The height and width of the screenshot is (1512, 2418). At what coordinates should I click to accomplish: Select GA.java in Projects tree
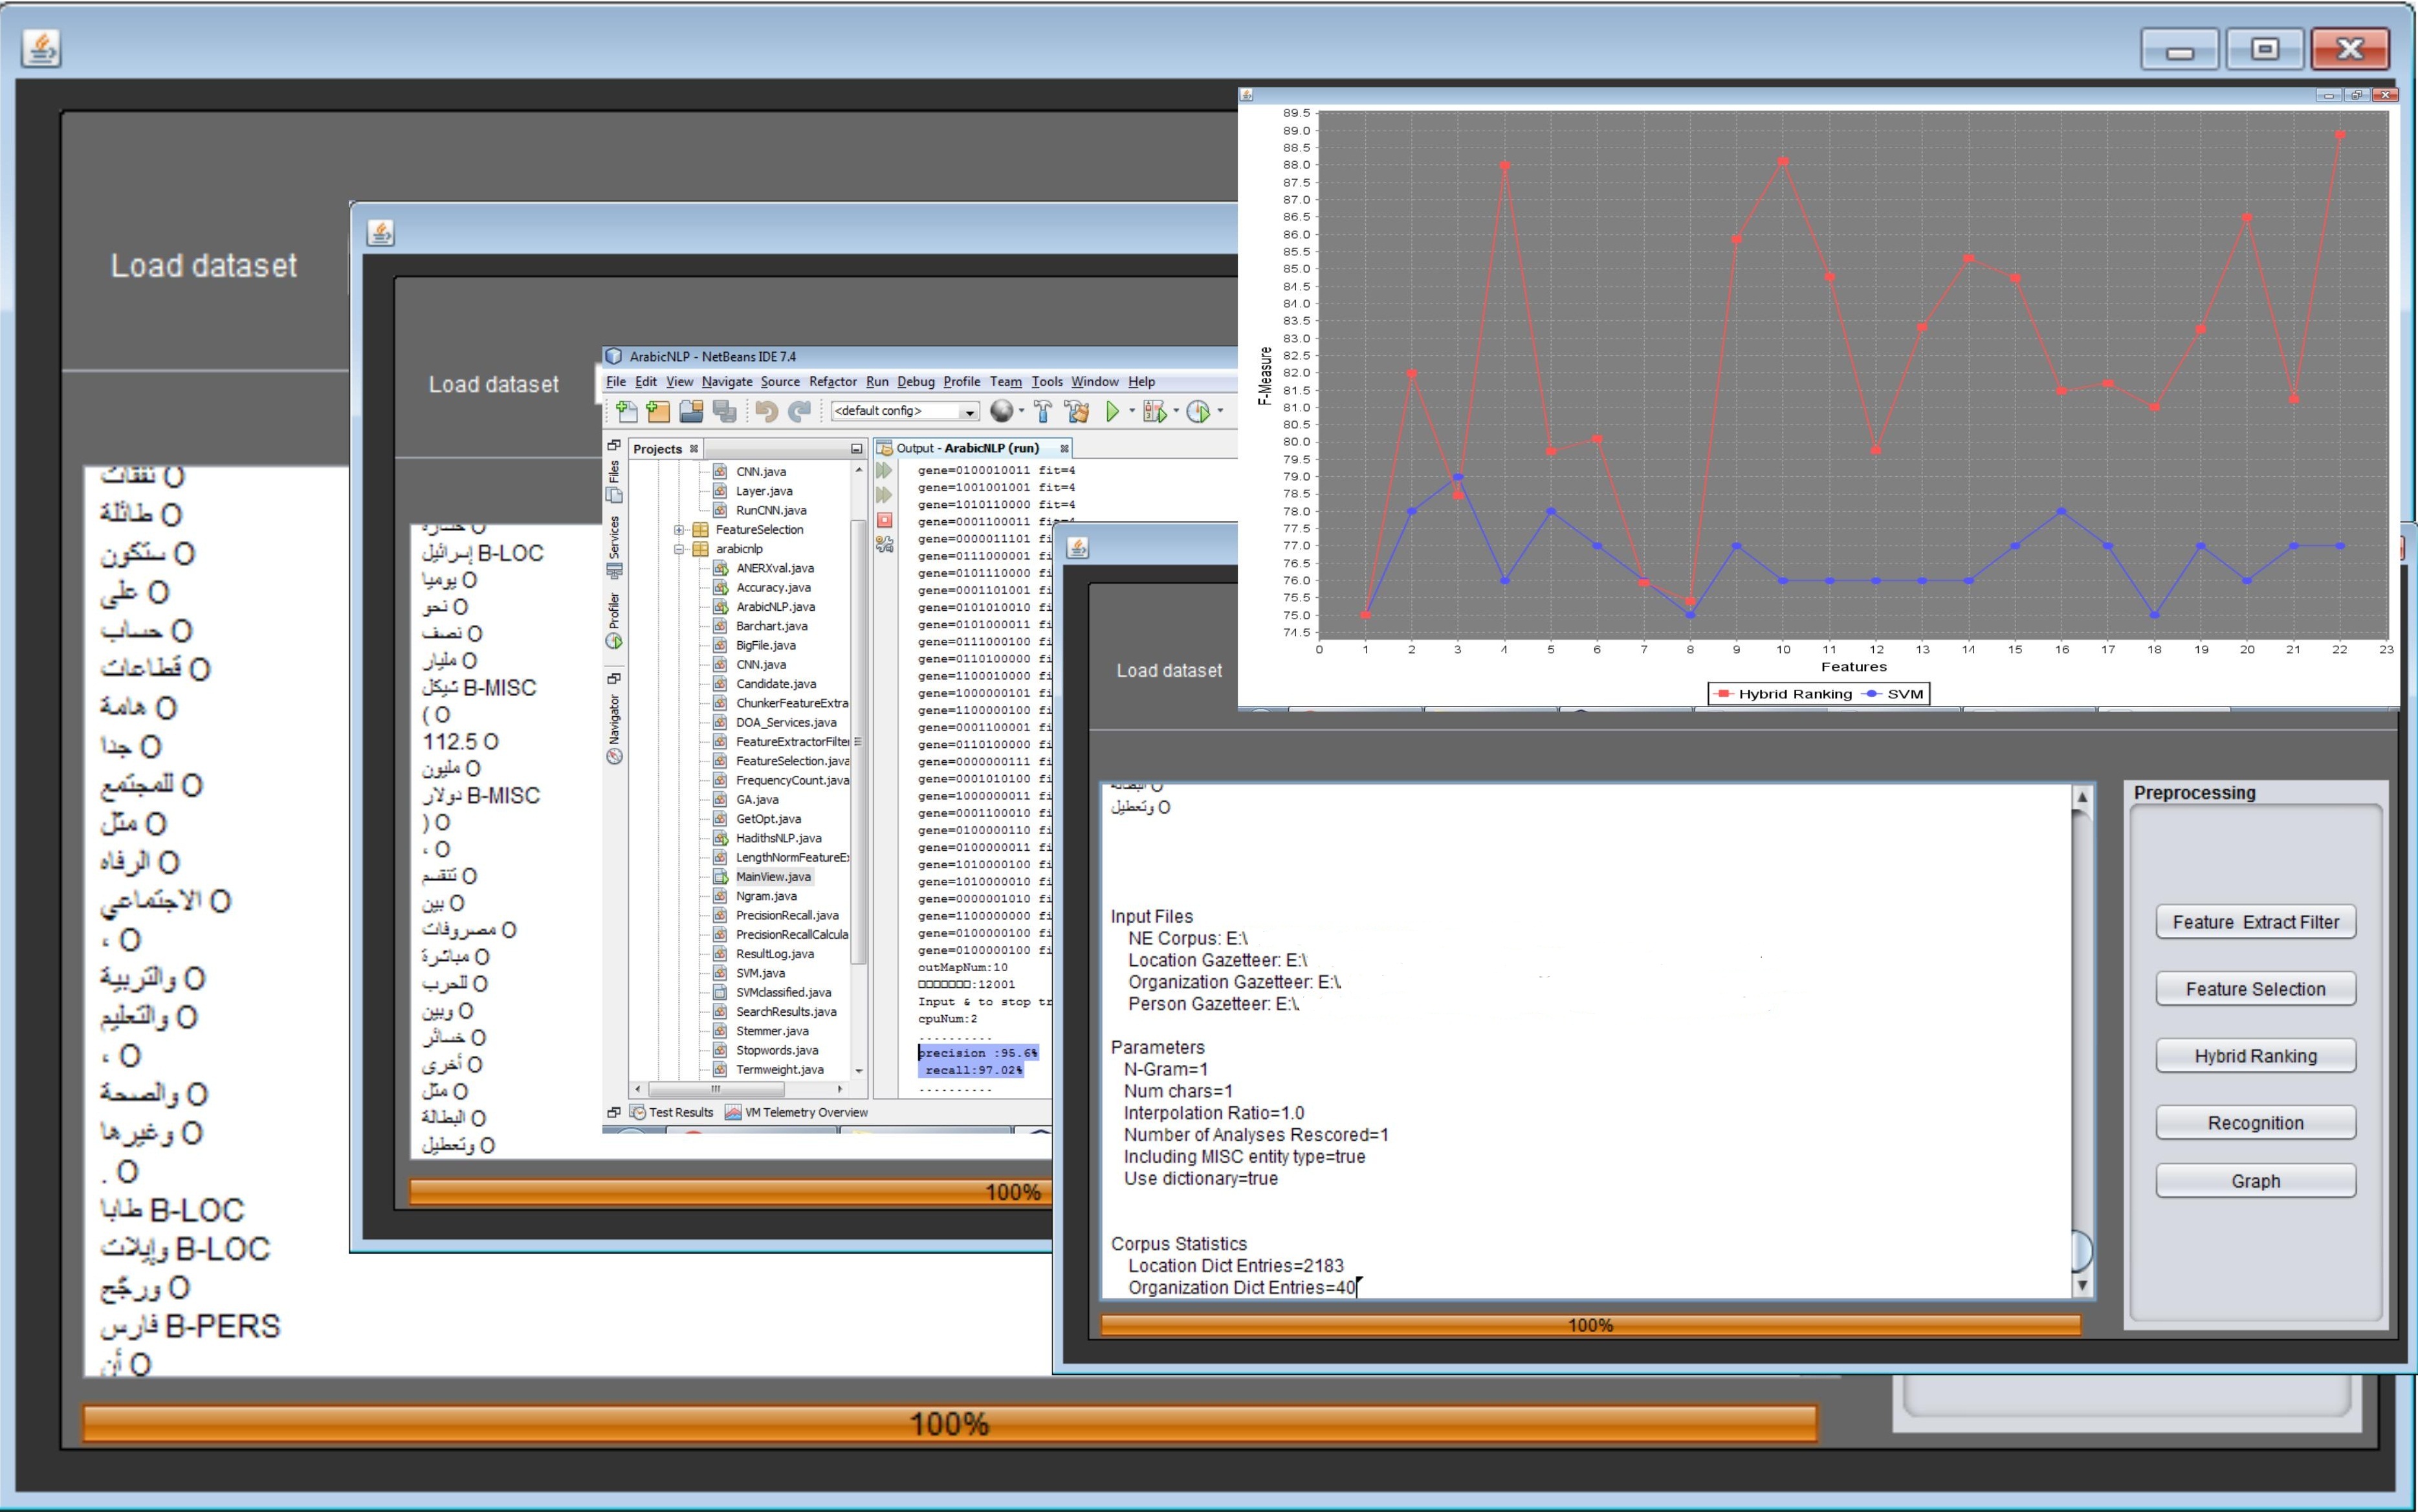click(x=757, y=800)
